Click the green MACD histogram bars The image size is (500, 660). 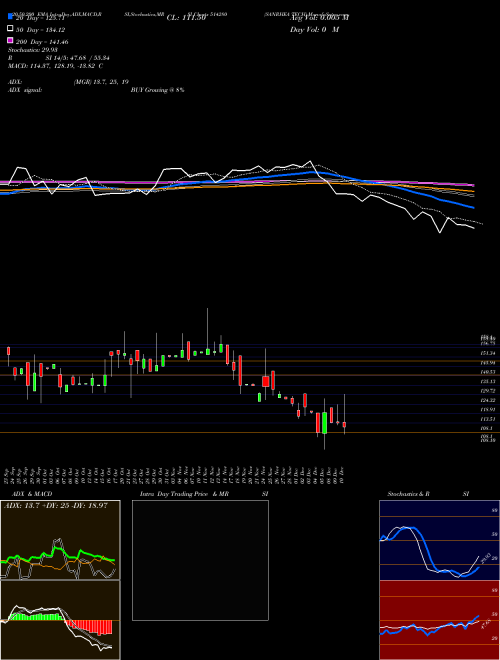36,617
